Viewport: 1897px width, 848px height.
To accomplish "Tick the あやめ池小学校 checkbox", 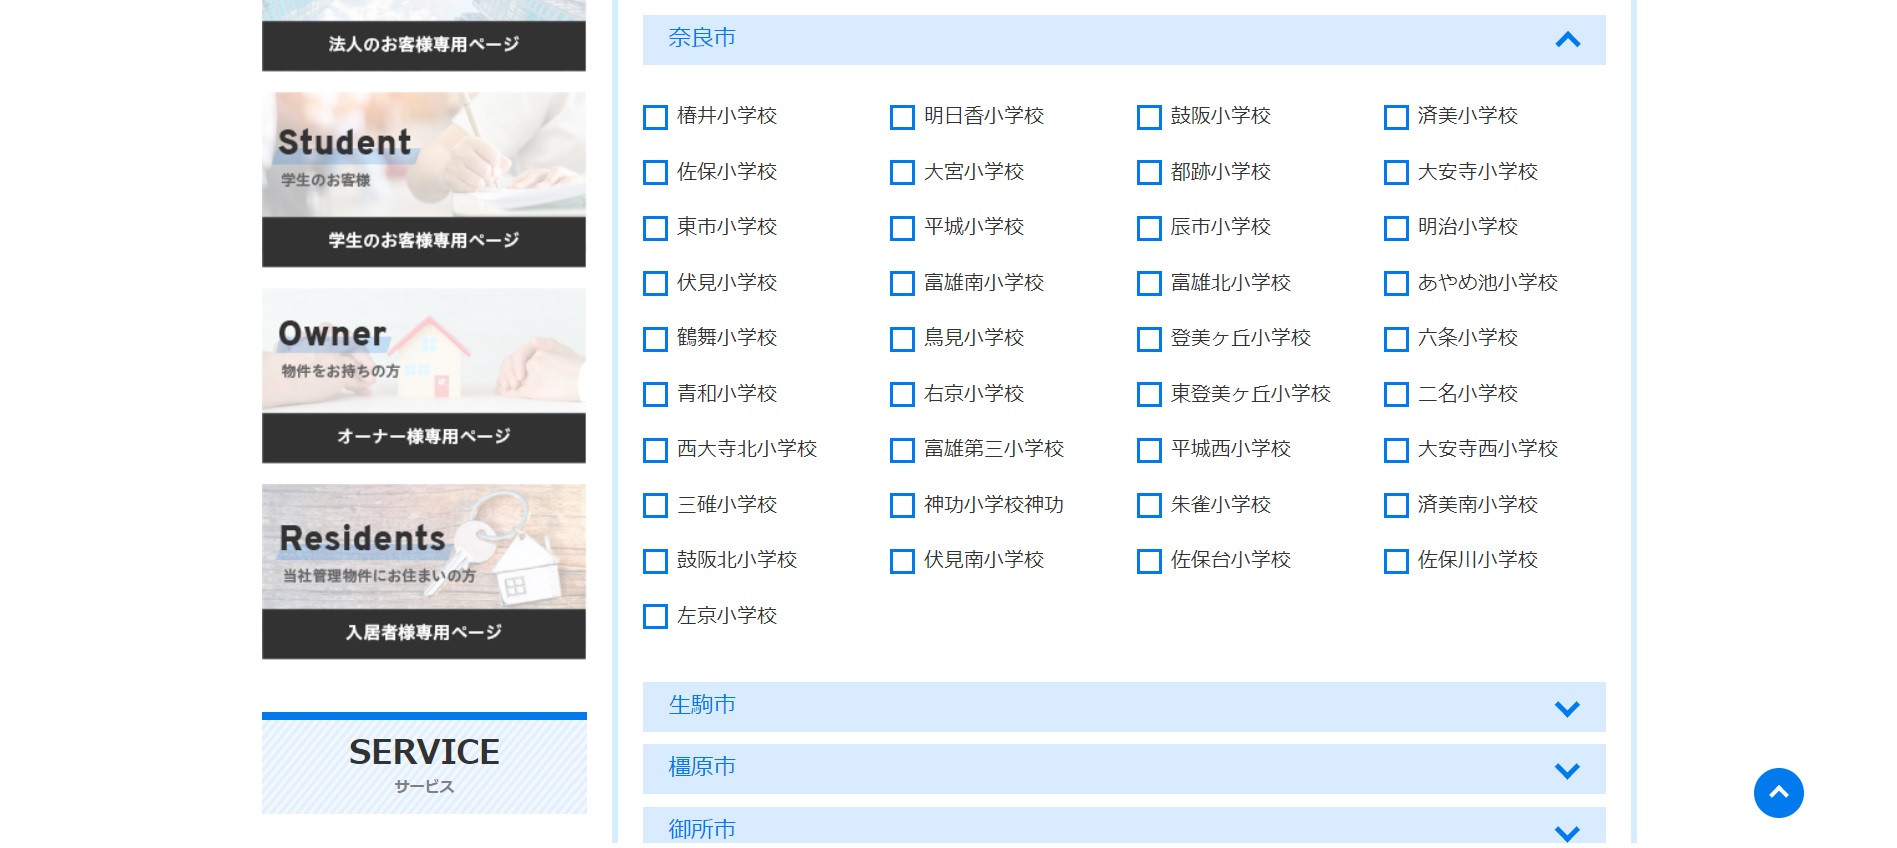I will [1396, 284].
